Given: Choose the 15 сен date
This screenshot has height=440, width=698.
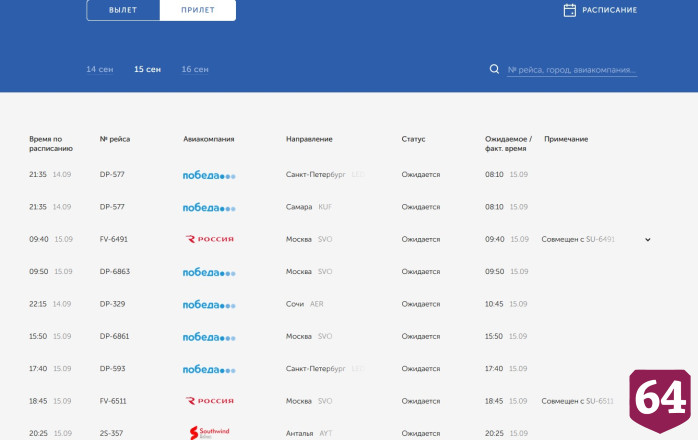Looking at the screenshot, I should point(147,69).
